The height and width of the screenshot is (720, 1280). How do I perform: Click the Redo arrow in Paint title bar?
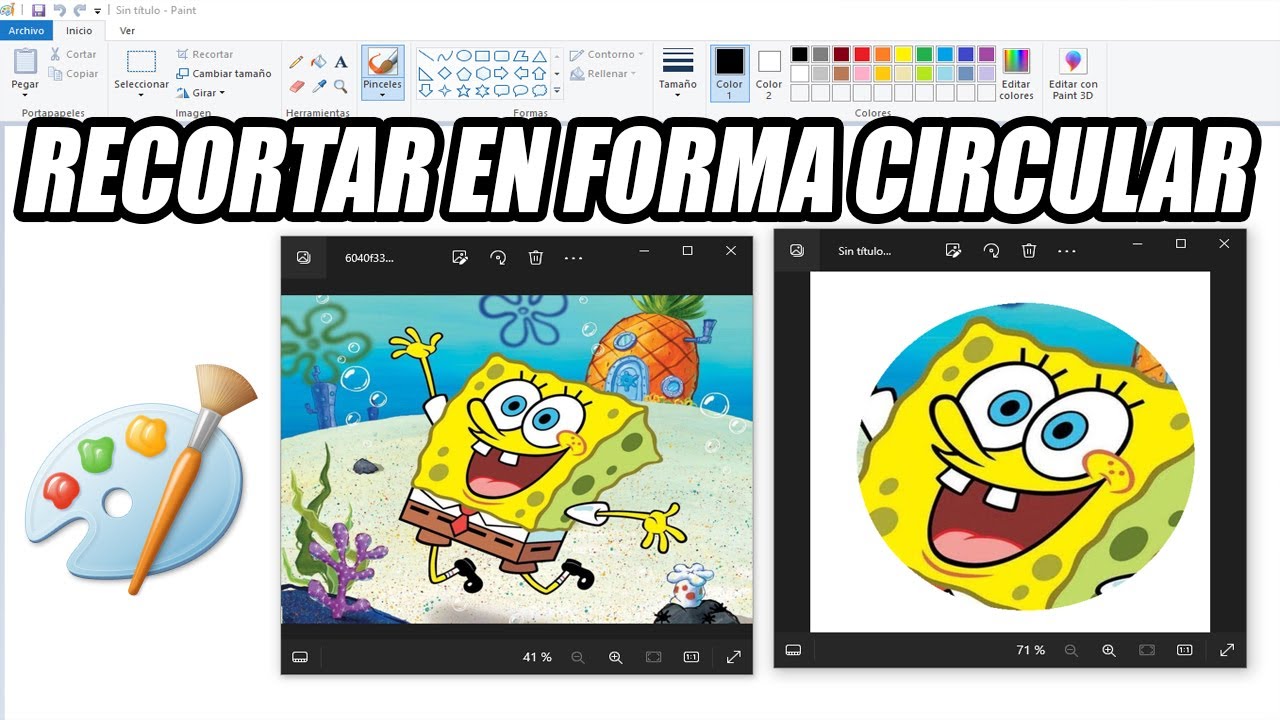click(79, 10)
